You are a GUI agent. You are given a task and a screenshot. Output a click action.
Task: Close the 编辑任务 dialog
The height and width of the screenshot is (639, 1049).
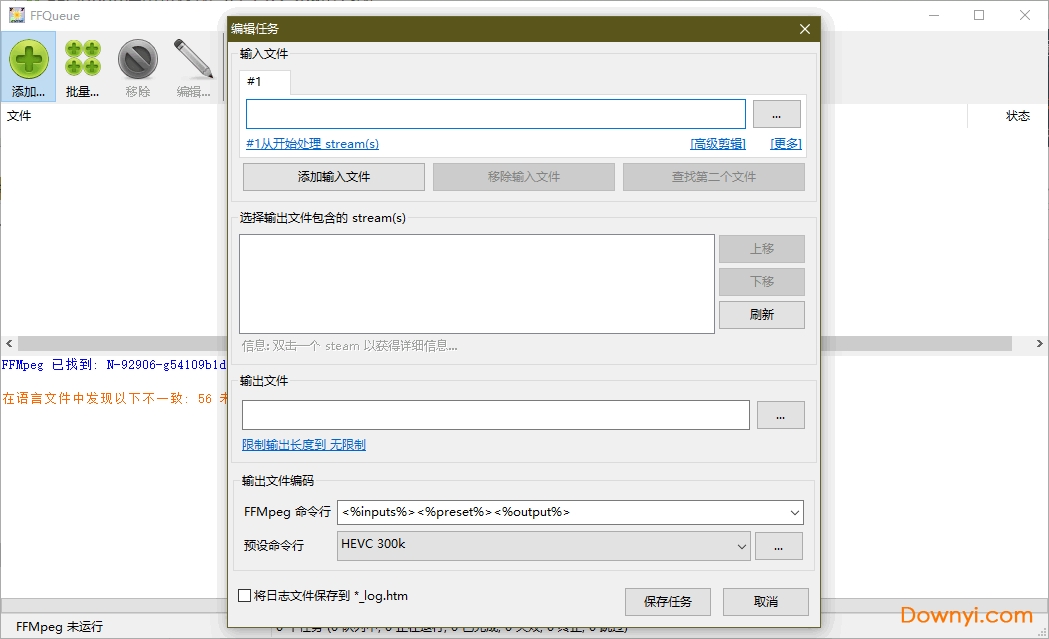[805, 29]
